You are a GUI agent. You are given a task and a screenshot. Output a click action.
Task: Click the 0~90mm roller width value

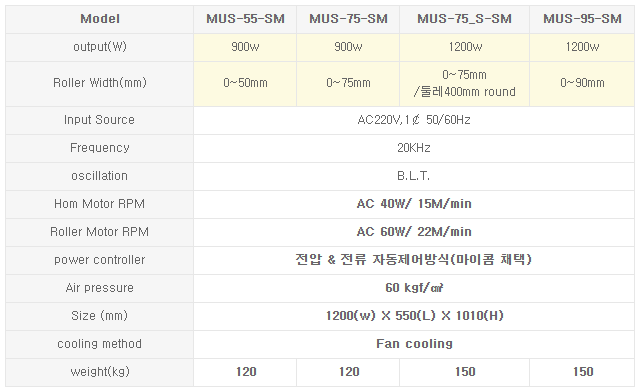(x=582, y=83)
